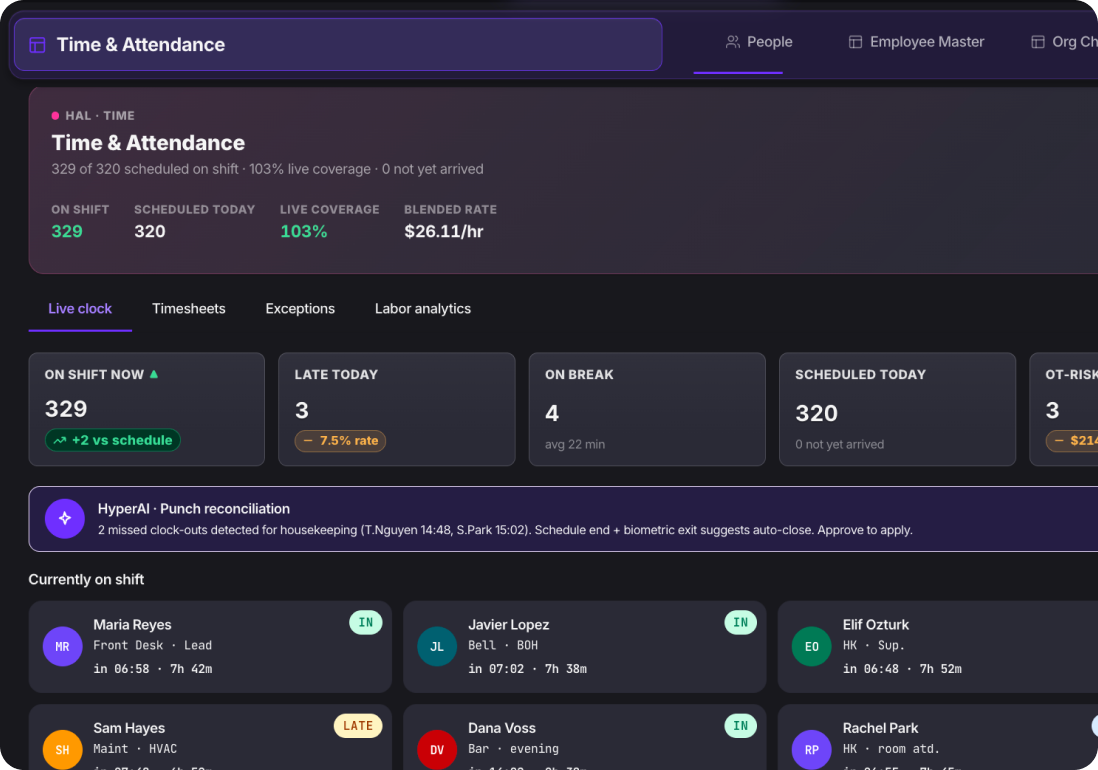Viewport: 1098px width, 770px height.
Task: Click the pink HAL · TIME status dot
Action: tap(55, 116)
